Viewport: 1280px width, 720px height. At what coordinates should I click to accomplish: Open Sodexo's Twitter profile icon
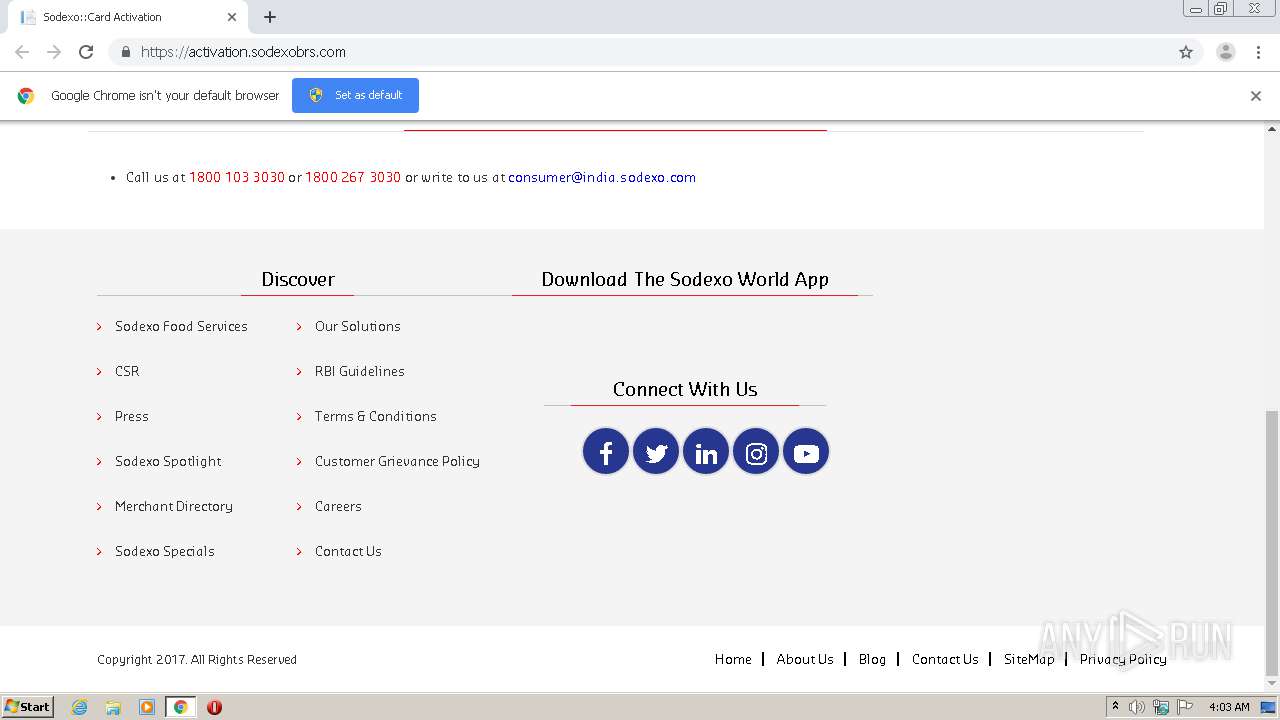(656, 452)
